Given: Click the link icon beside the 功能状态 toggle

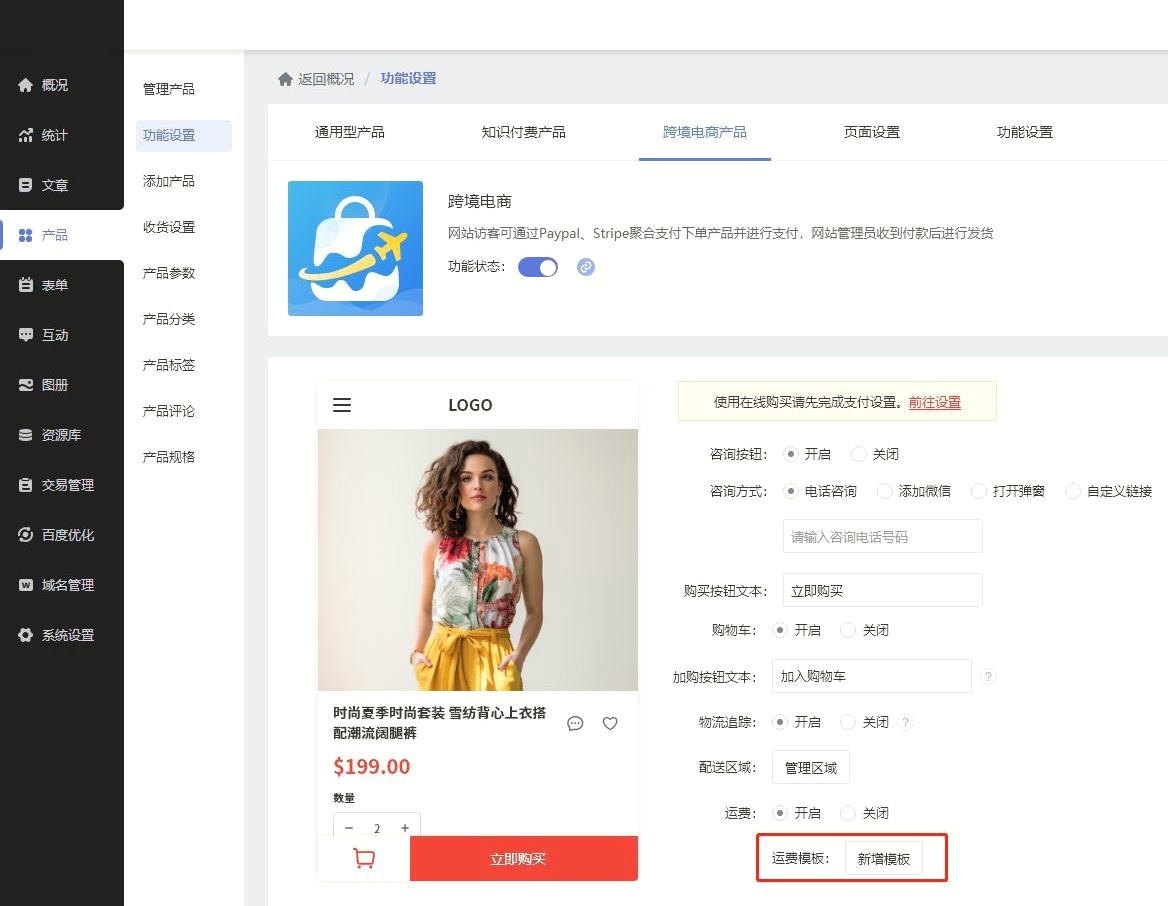Looking at the screenshot, I should (585, 267).
